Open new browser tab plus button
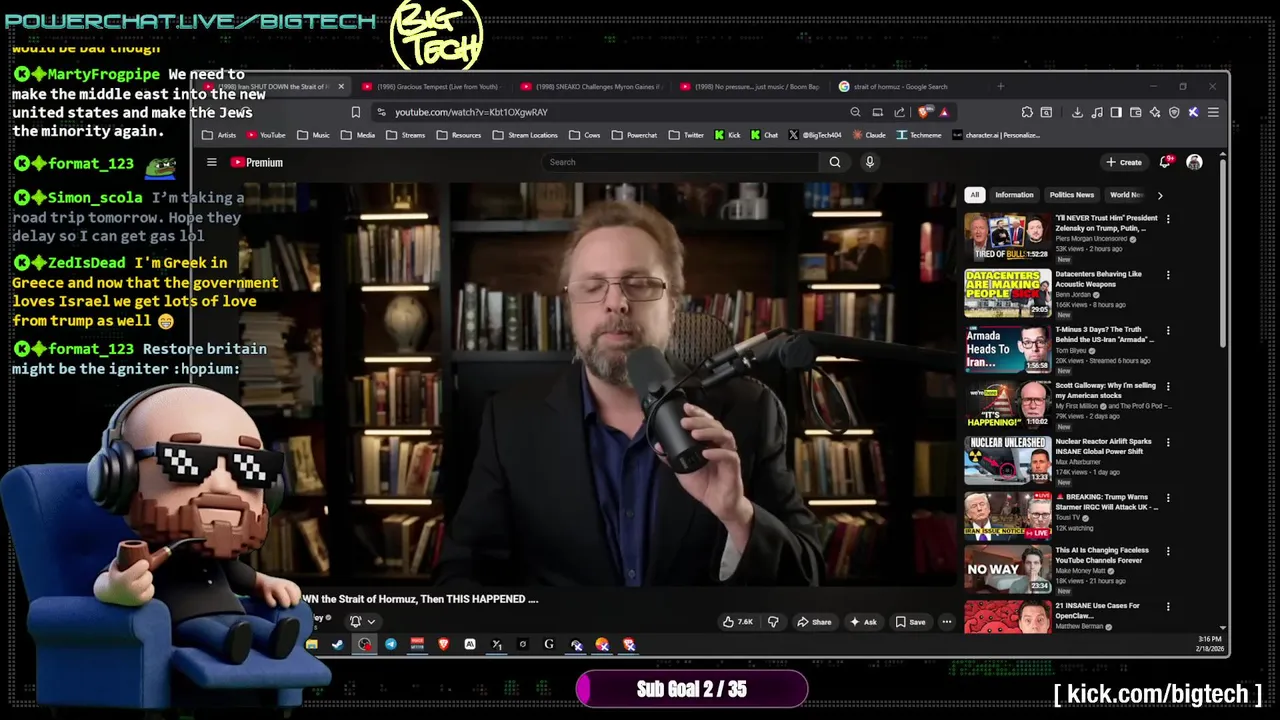This screenshot has width=1280, height=720. pos(1000,87)
